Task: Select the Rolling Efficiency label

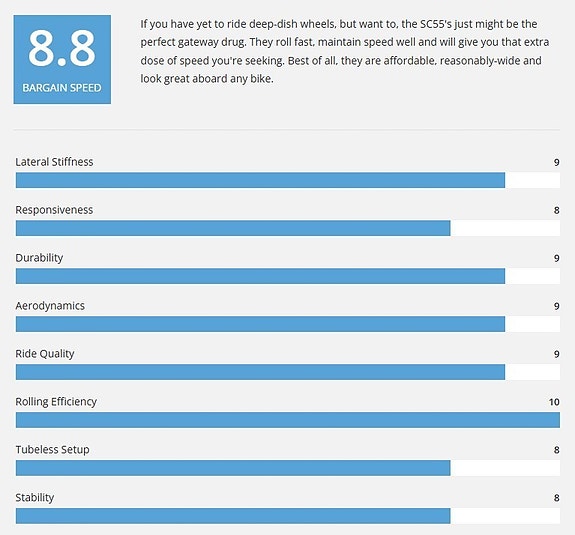Action: 56,402
